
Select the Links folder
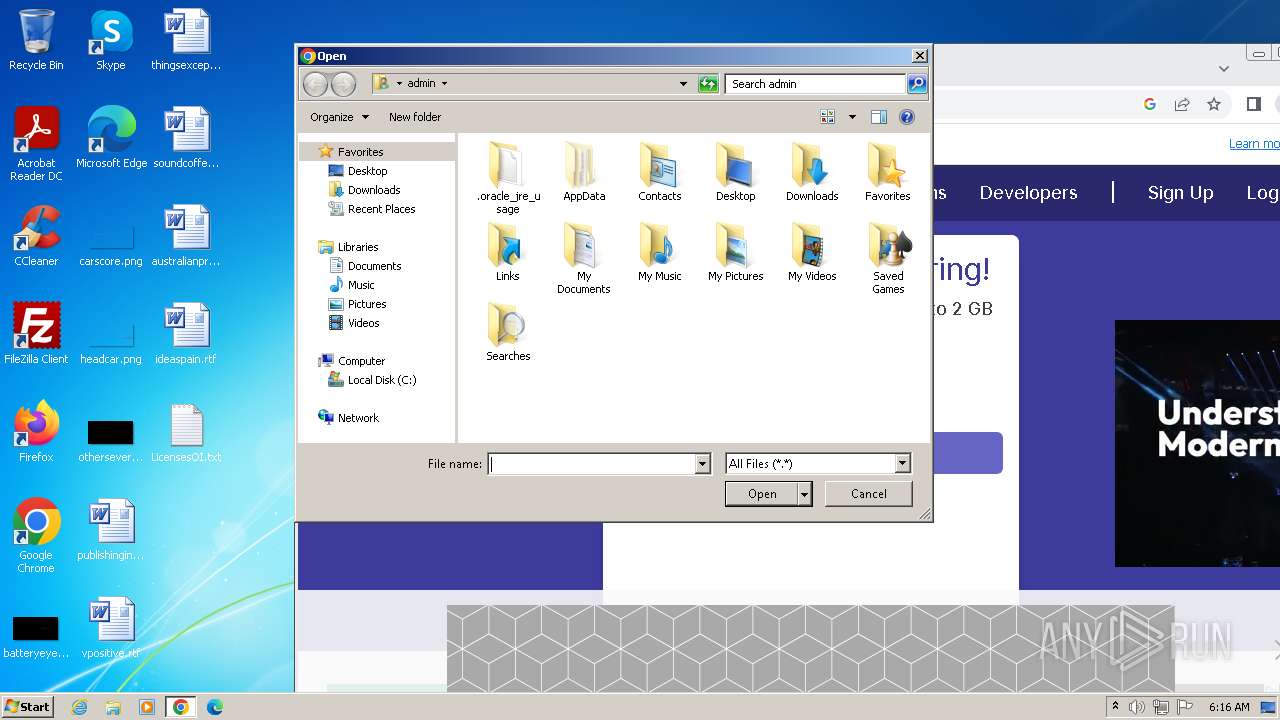coord(508,252)
